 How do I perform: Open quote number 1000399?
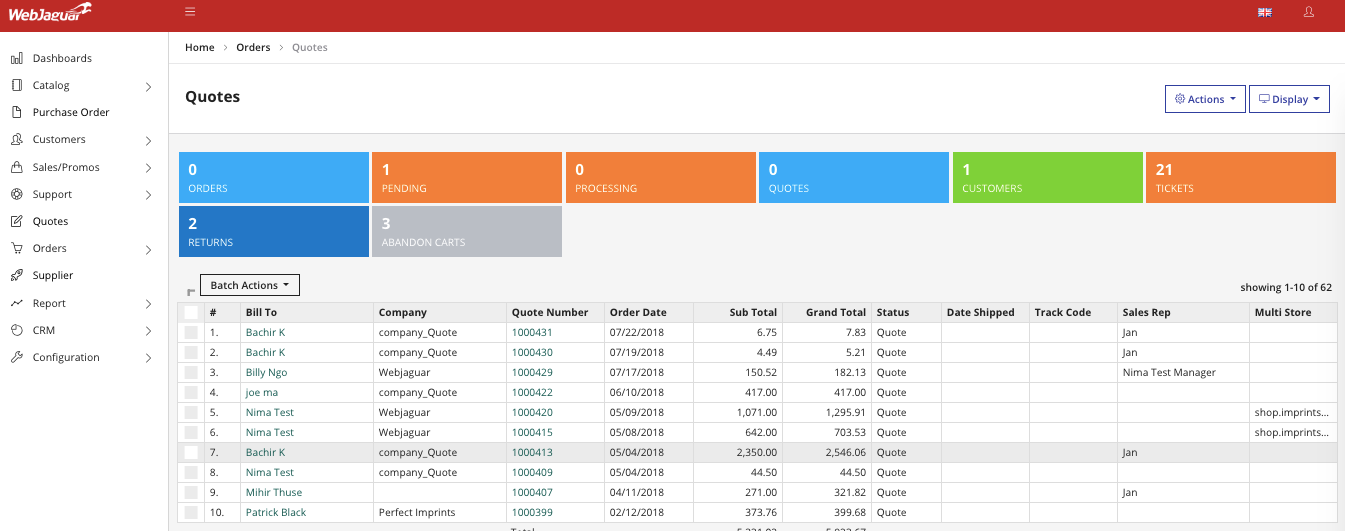pos(532,512)
